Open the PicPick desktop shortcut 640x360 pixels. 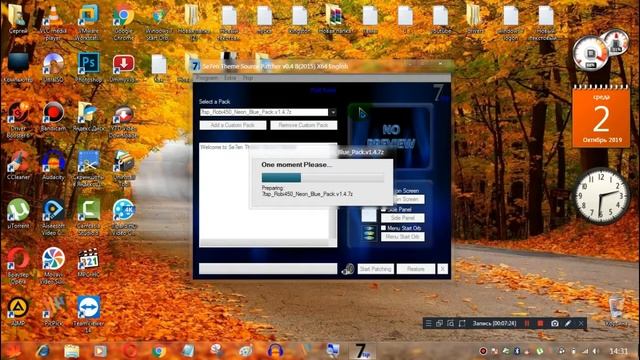pyautogui.click(x=53, y=311)
